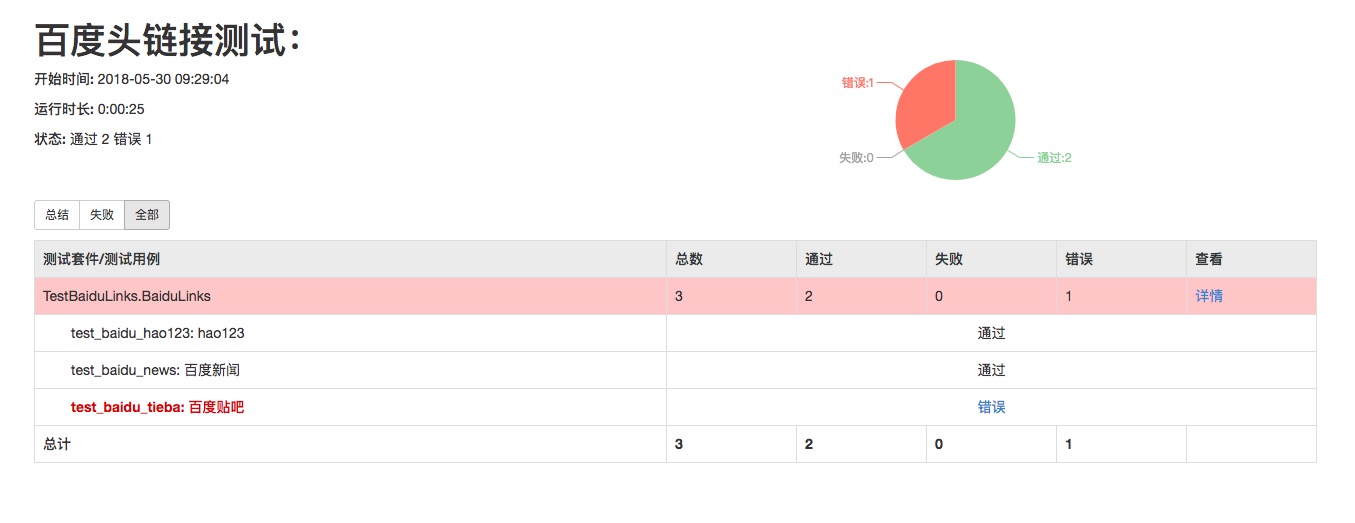This screenshot has height=523, width=1355.
Task: Select the test_baidu_news test case row
Action: (155, 370)
